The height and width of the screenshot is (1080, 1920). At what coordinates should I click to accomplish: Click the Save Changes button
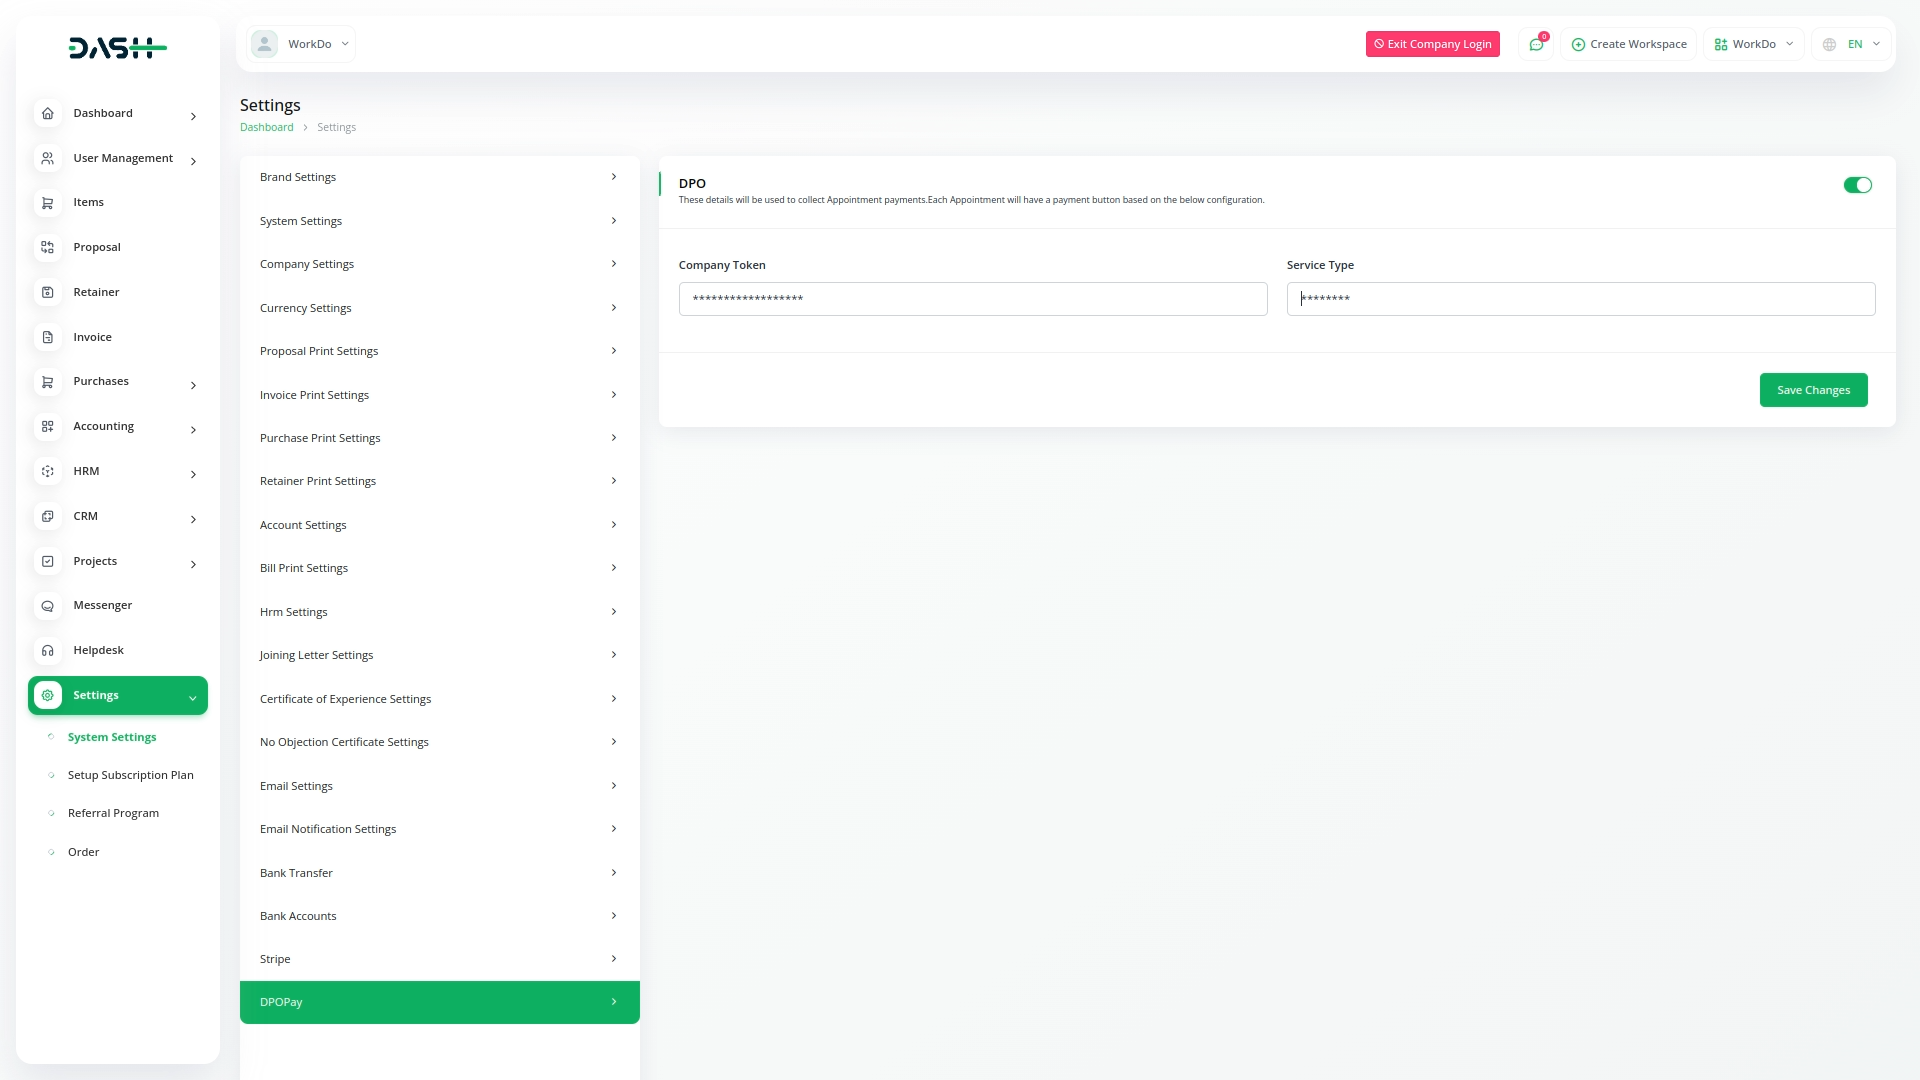[x=1812, y=390]
